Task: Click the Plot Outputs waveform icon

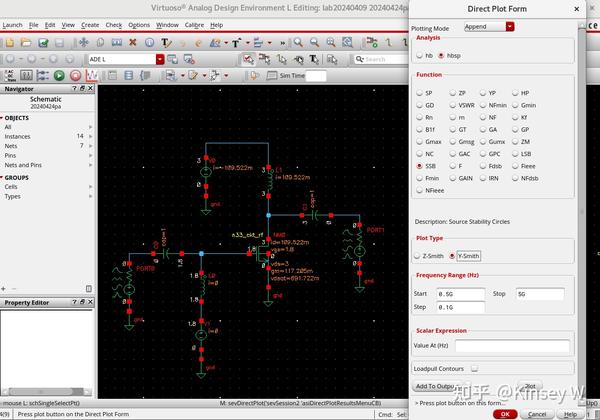Action: coord(92,75)
